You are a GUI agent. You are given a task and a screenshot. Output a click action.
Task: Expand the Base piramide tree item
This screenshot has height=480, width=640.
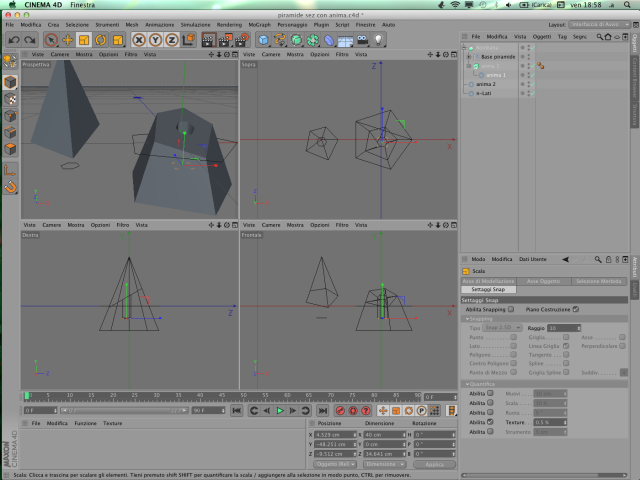469,57
